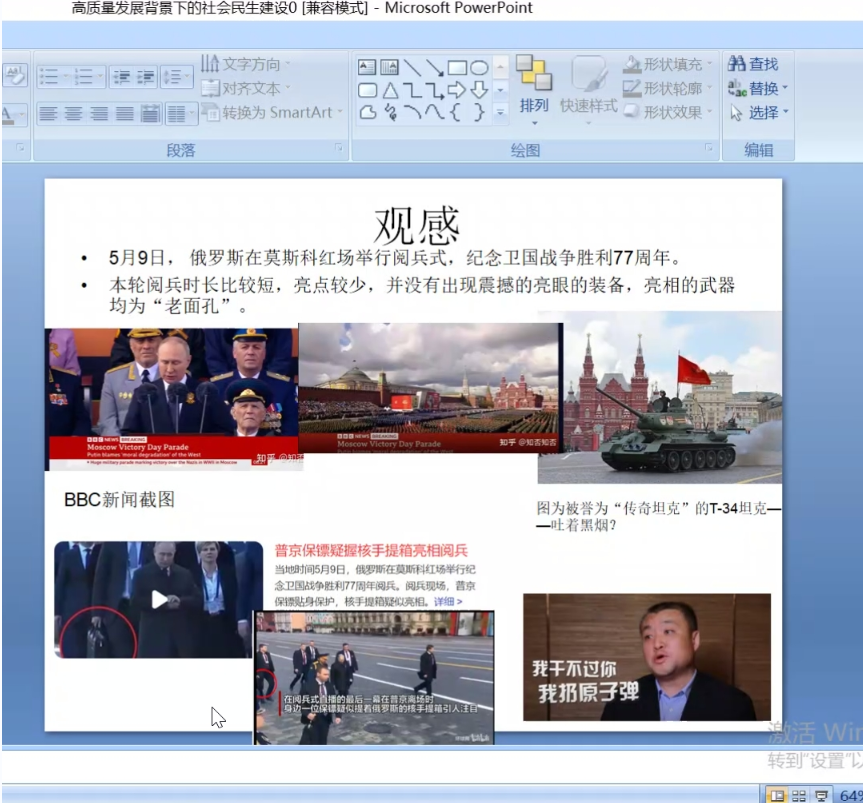Select the T-34 tank picture on slide
This screenshot has width=863, height=803.
659,398
